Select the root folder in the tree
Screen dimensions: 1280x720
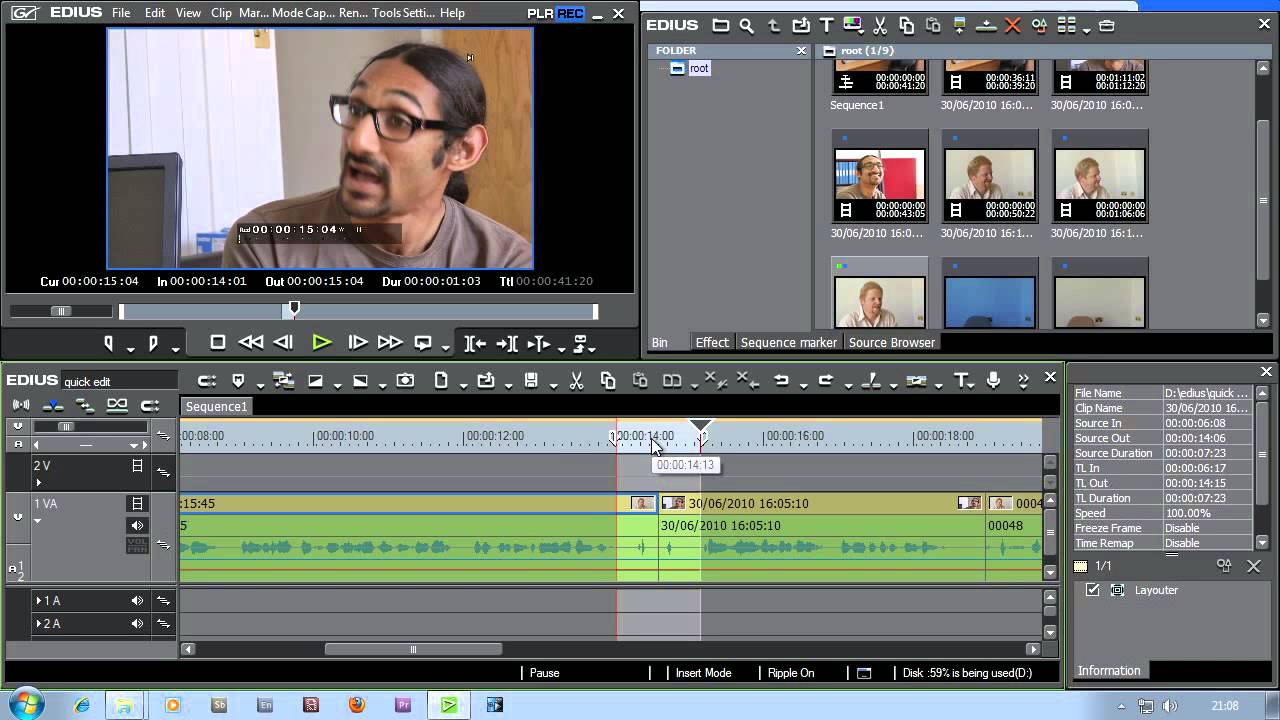(x=698, y=68)
